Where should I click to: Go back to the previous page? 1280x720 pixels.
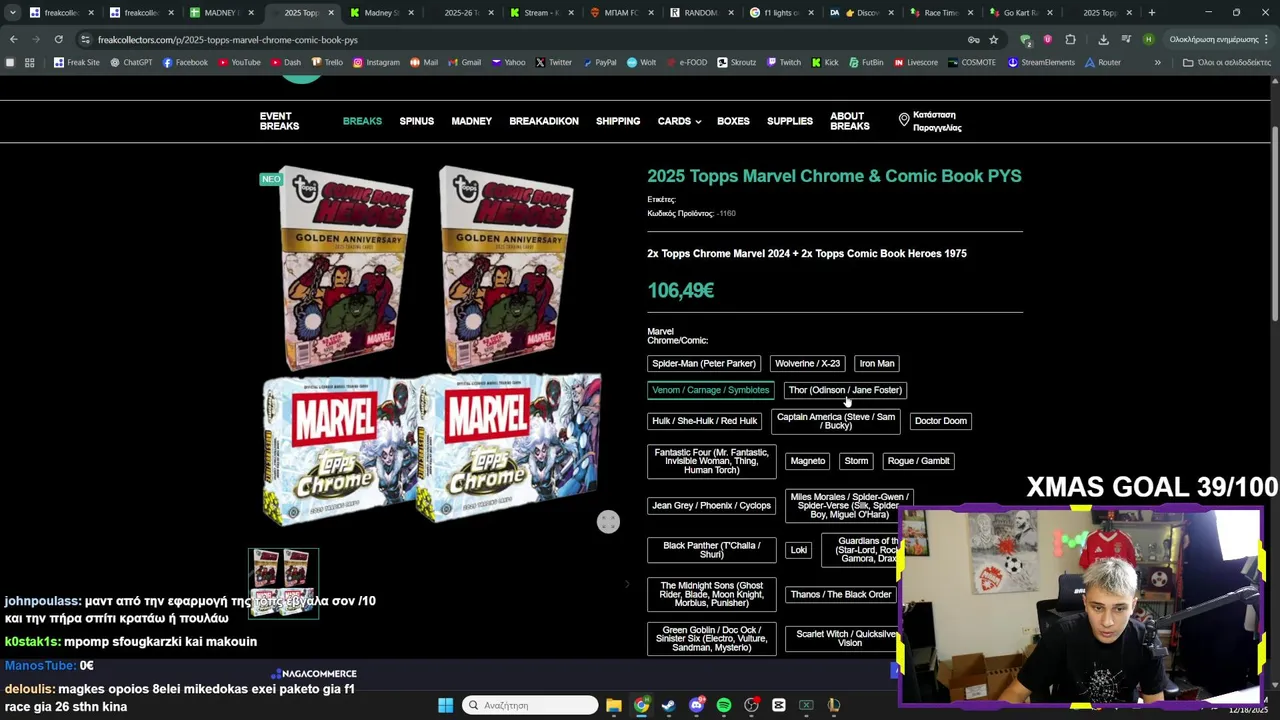pyautogui.click(x=13, y=39)
